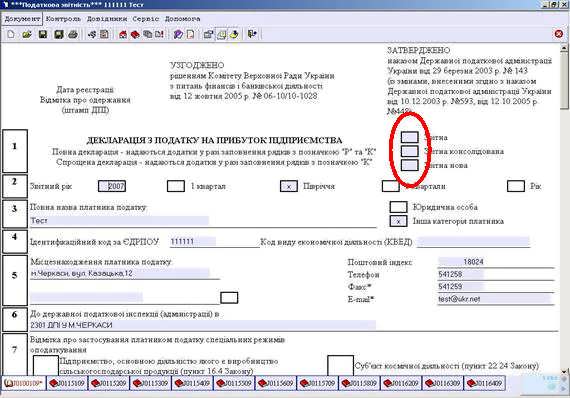Switch to the J0115809 tab
Viewport: 570px width, 398px height.
click(x=359, y=383)
